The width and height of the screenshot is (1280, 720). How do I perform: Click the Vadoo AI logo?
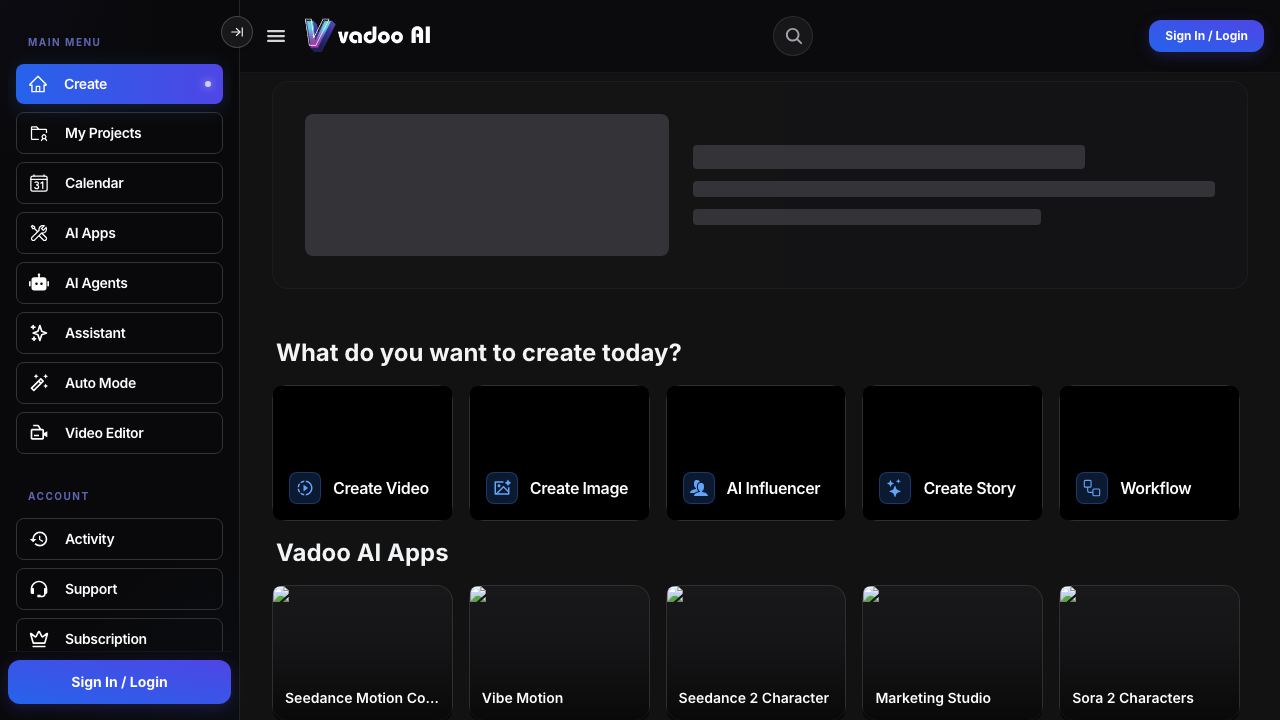pyautogui.click(x=368, y=35)
